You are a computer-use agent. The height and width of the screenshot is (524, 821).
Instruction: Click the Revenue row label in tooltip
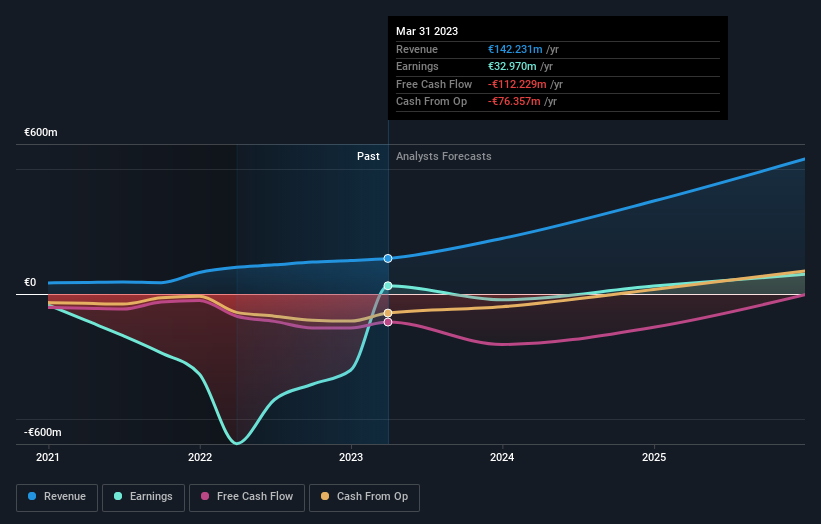[x=417, y=49]
